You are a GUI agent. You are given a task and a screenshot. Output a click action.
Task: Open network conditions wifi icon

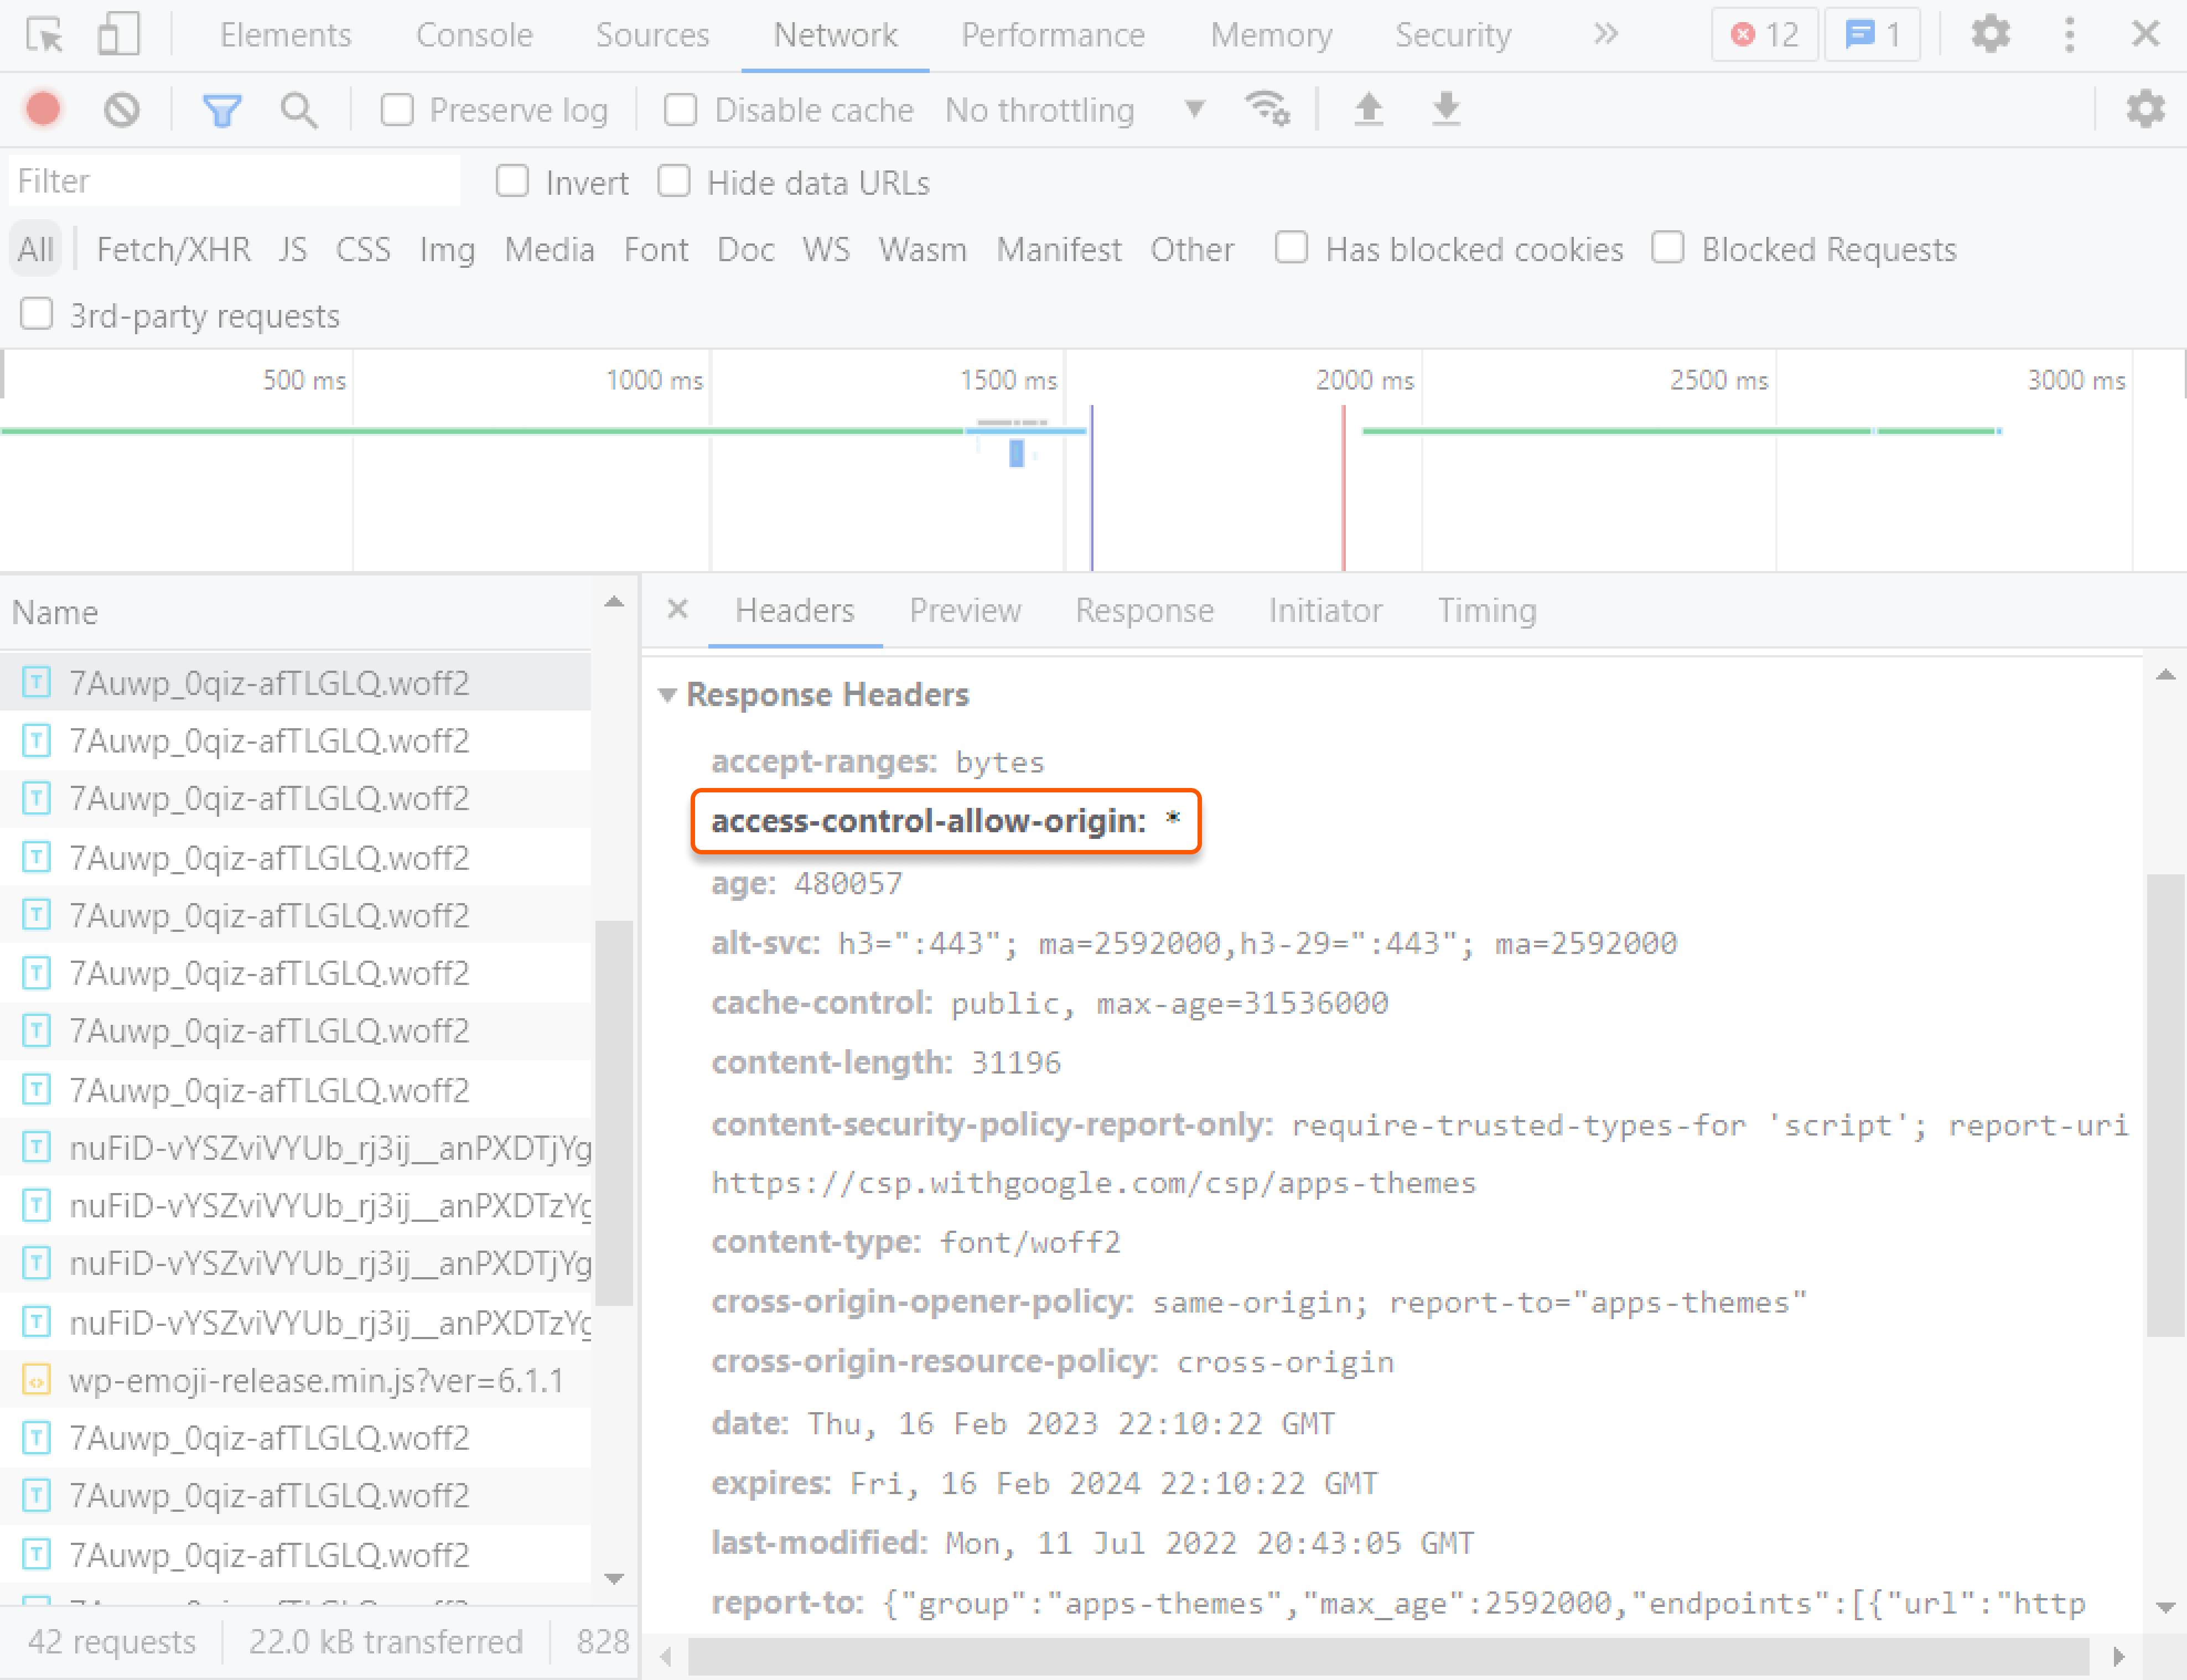point(1267,108)
